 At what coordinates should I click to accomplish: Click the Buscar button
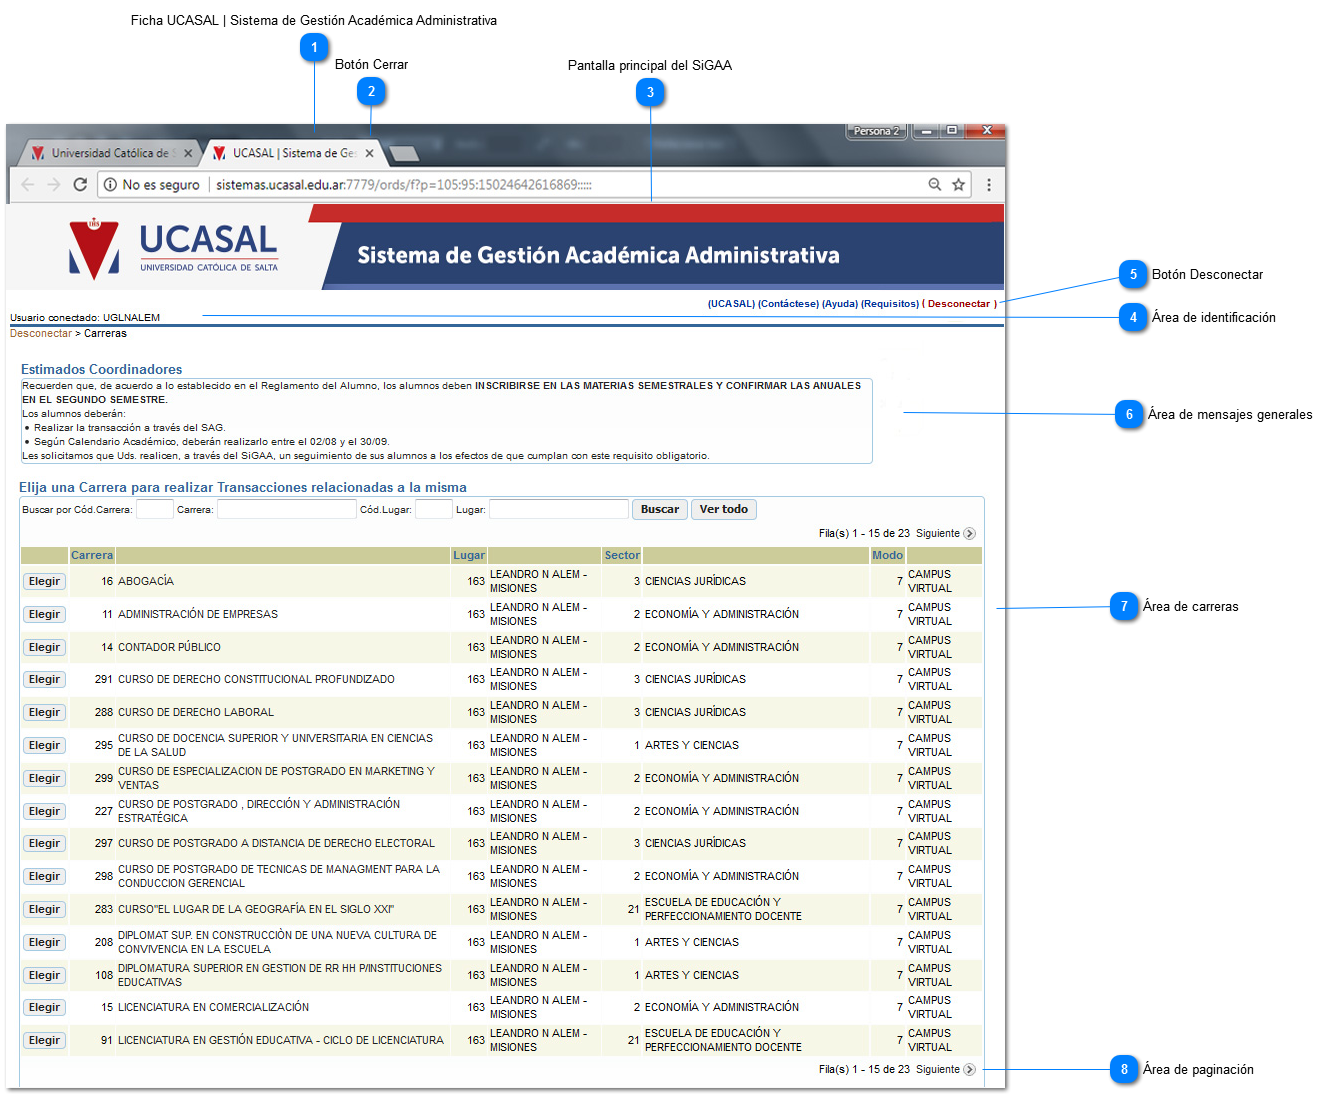point(660,509)
